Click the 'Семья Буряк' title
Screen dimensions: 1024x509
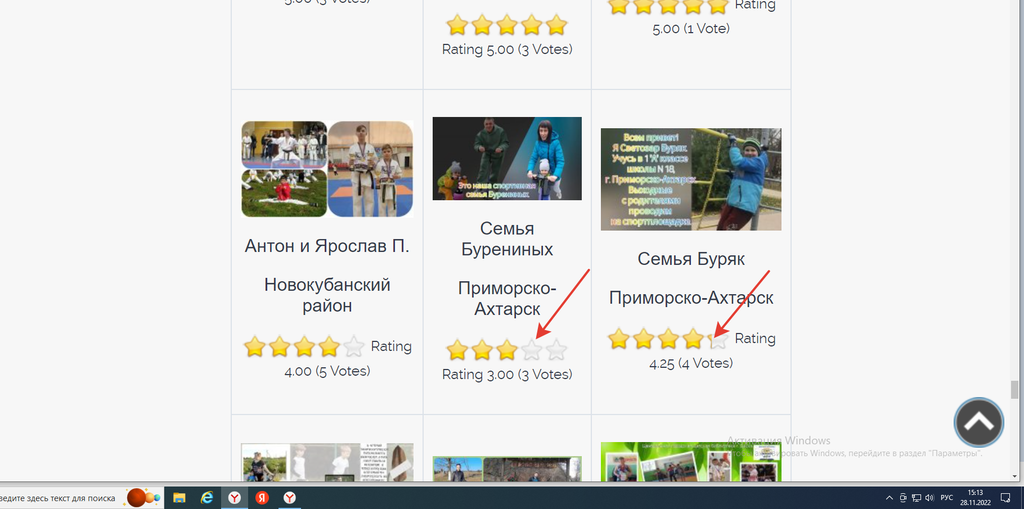(x=691, y=259)
